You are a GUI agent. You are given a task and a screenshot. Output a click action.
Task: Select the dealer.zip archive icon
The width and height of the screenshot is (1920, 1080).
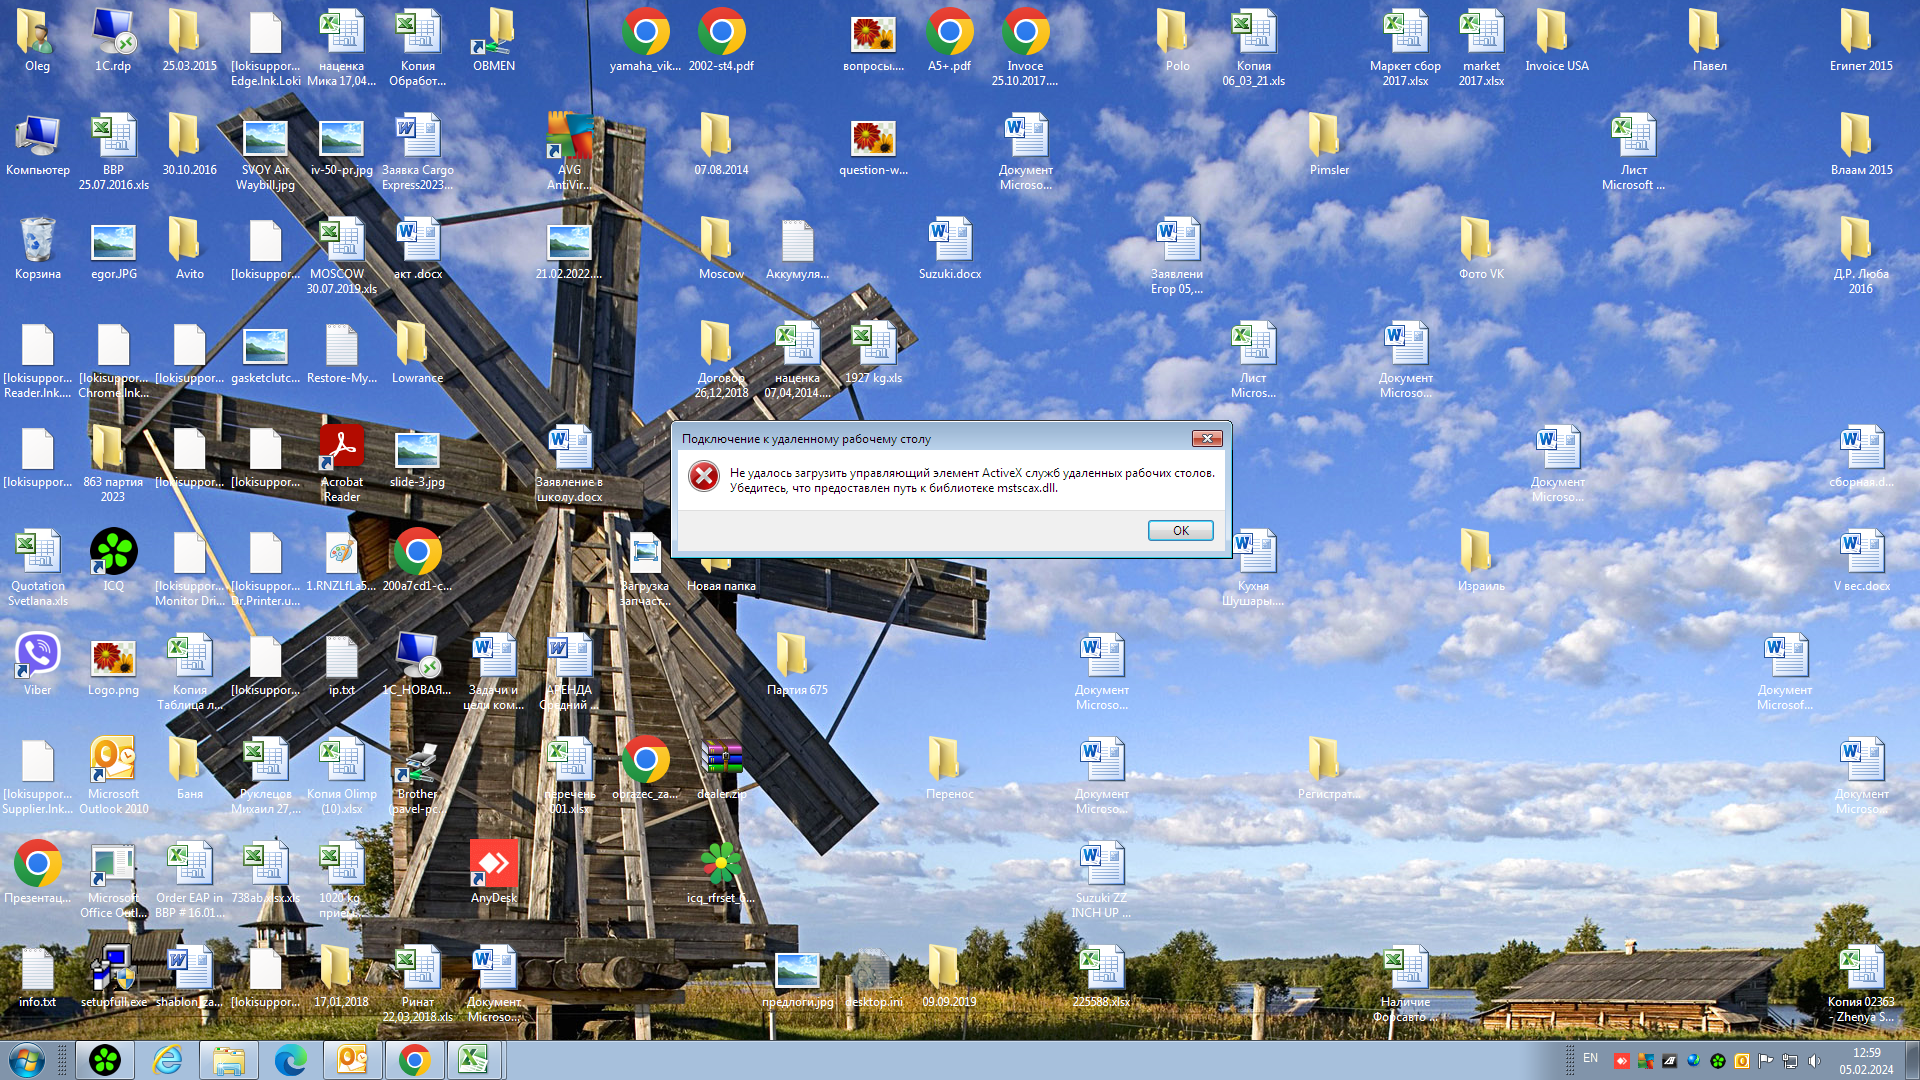click(x=722, y=768)
